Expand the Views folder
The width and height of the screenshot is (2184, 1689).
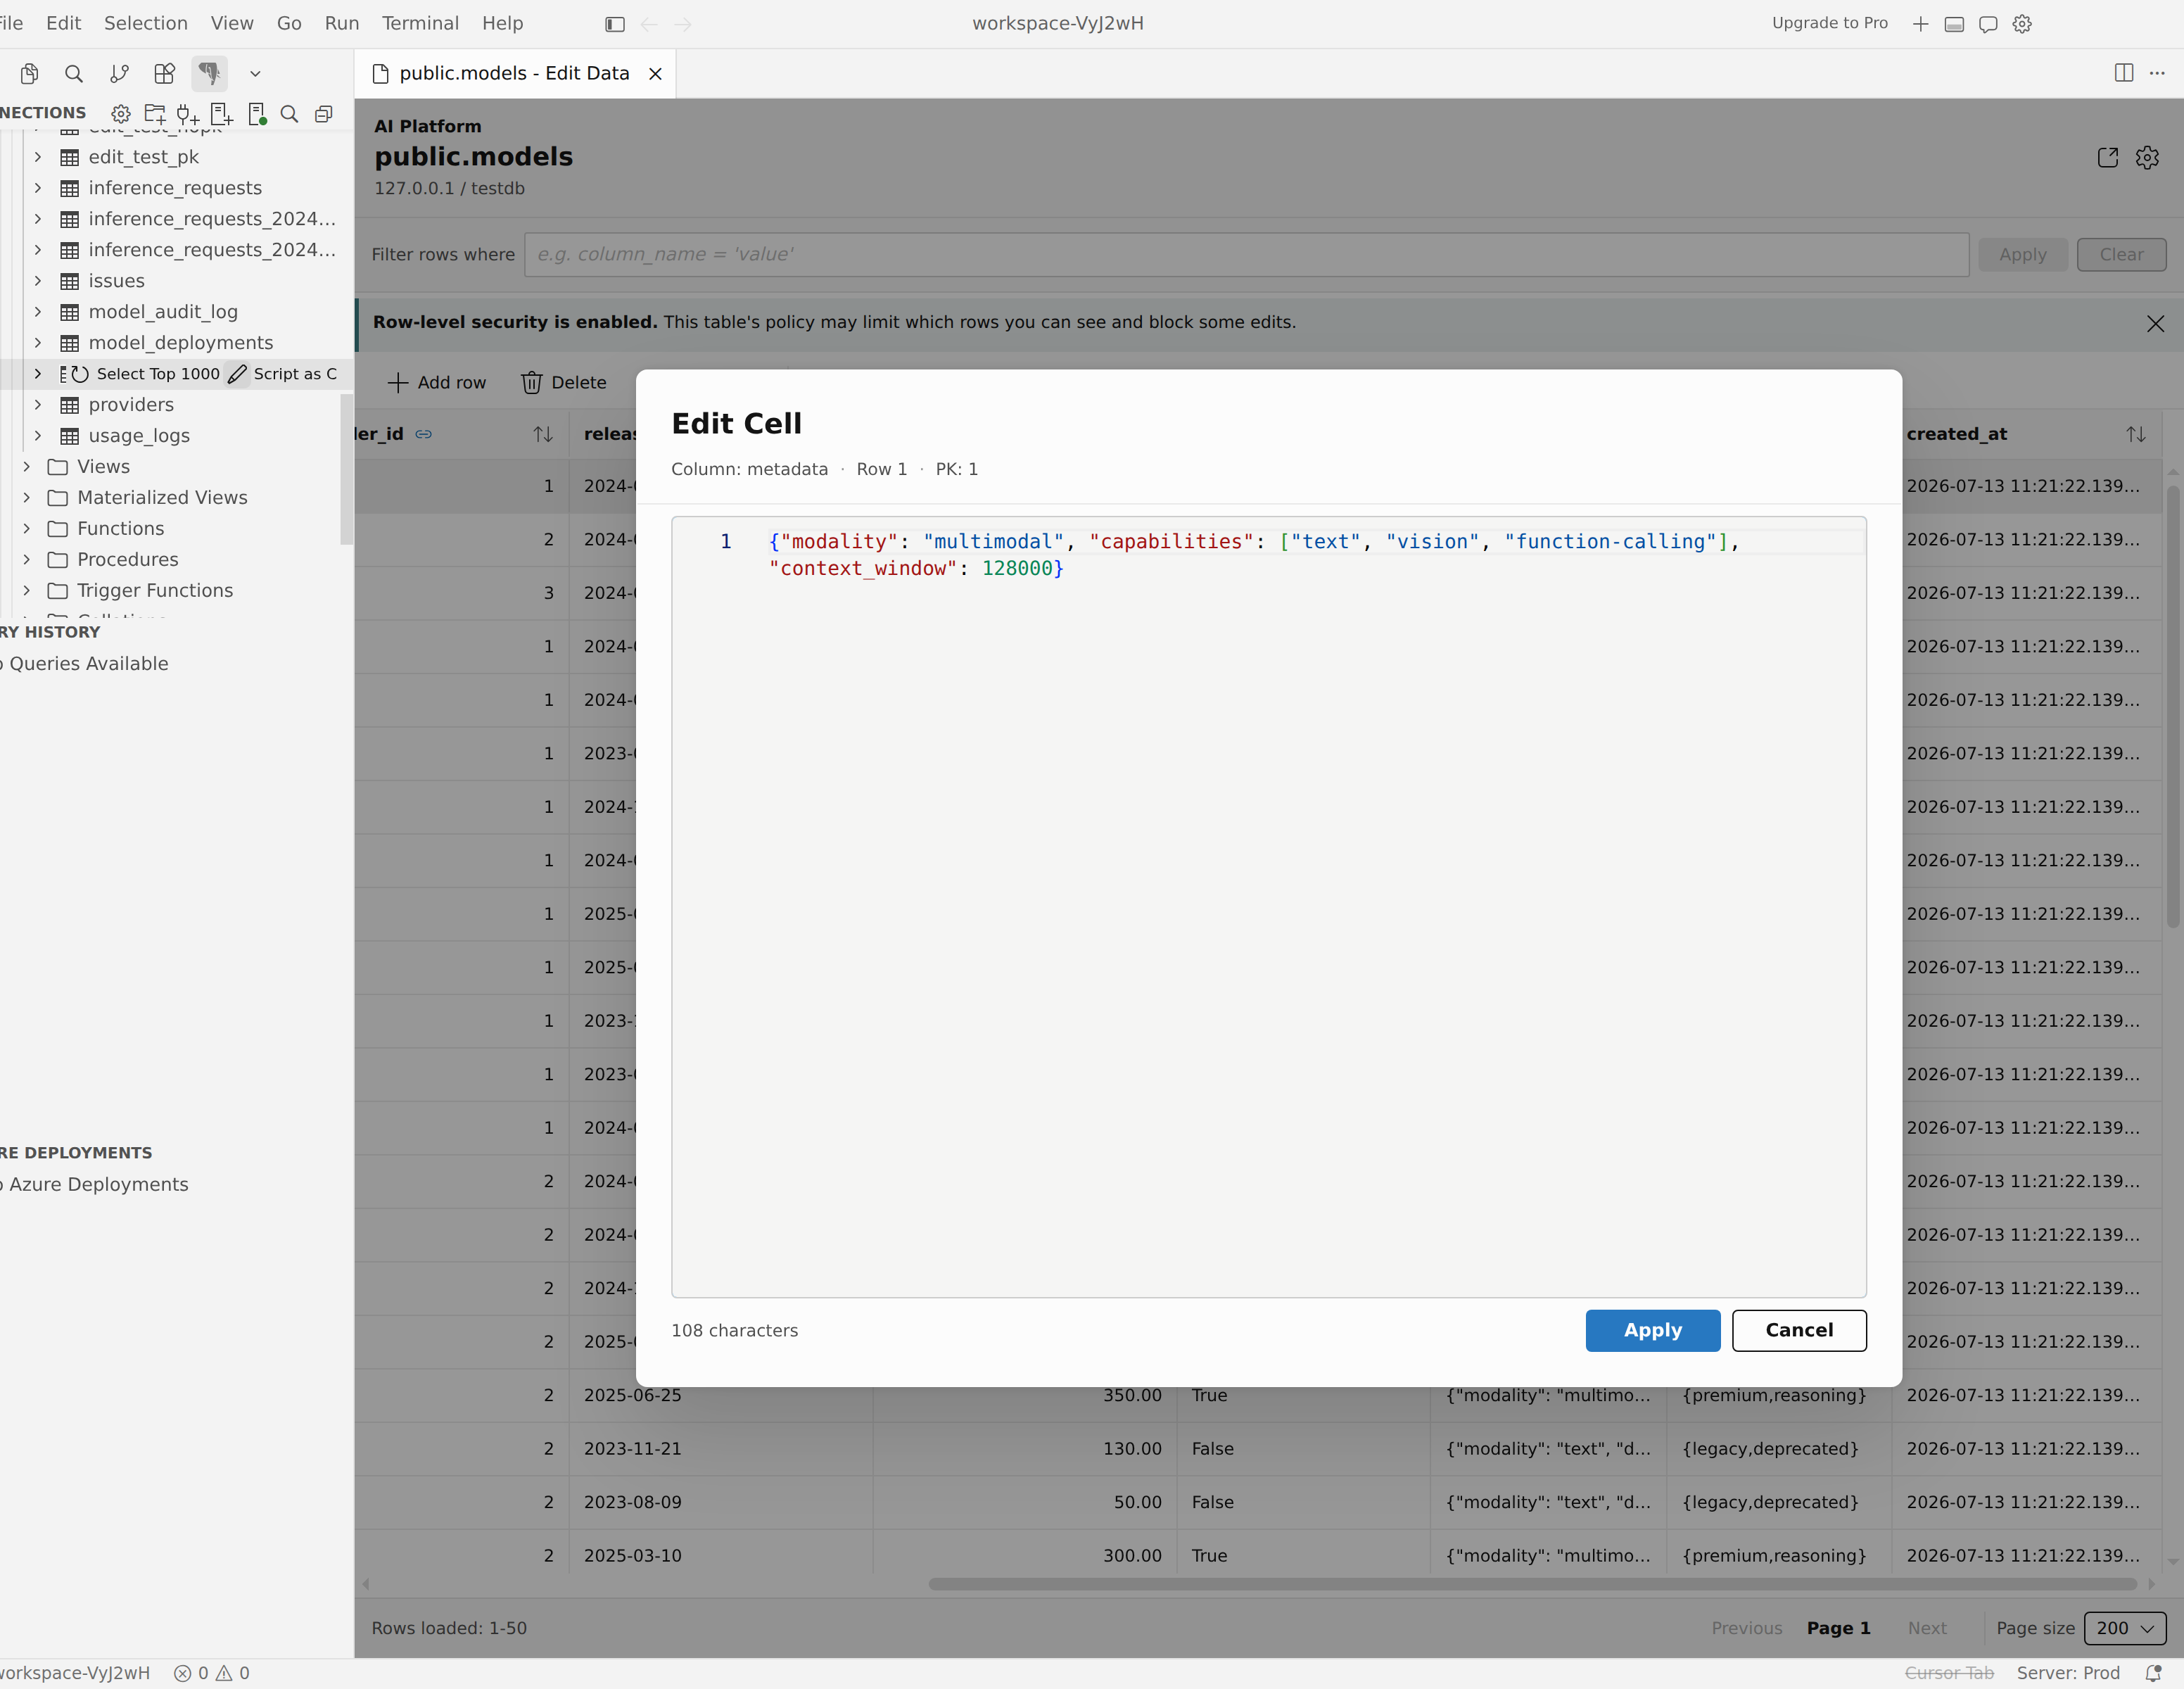27,467
